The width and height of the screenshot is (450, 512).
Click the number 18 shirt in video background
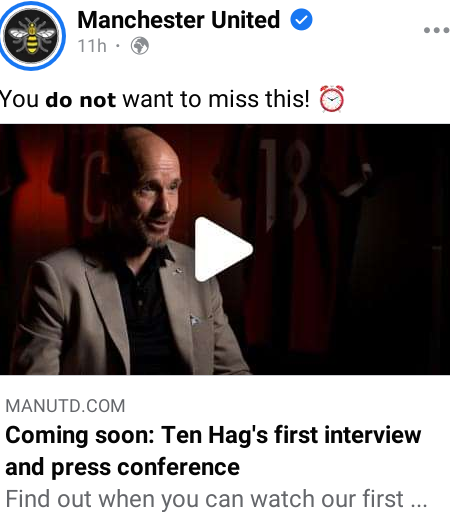coord(287,187)
